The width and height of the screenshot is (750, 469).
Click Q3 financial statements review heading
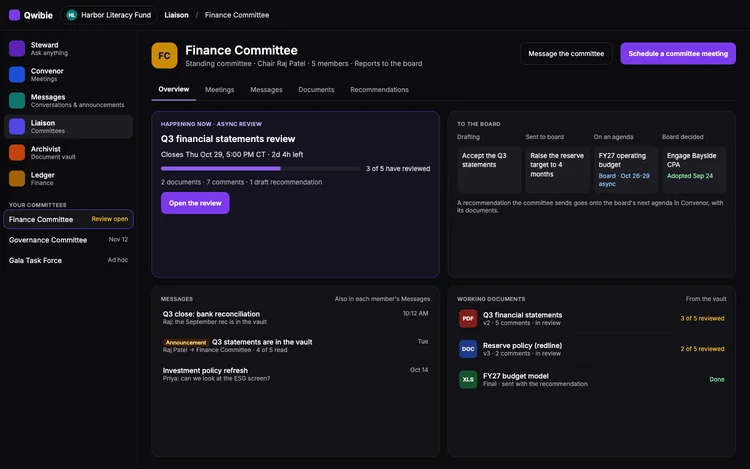(228, 139)
